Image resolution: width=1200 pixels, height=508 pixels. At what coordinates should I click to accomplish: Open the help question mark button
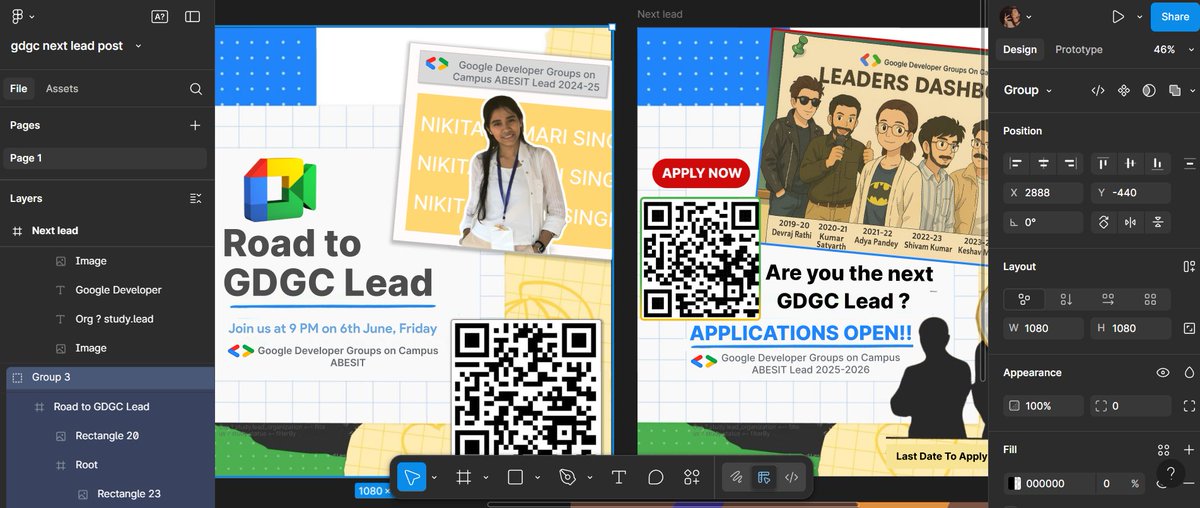pyautogui.click(x=1170, y=473)
